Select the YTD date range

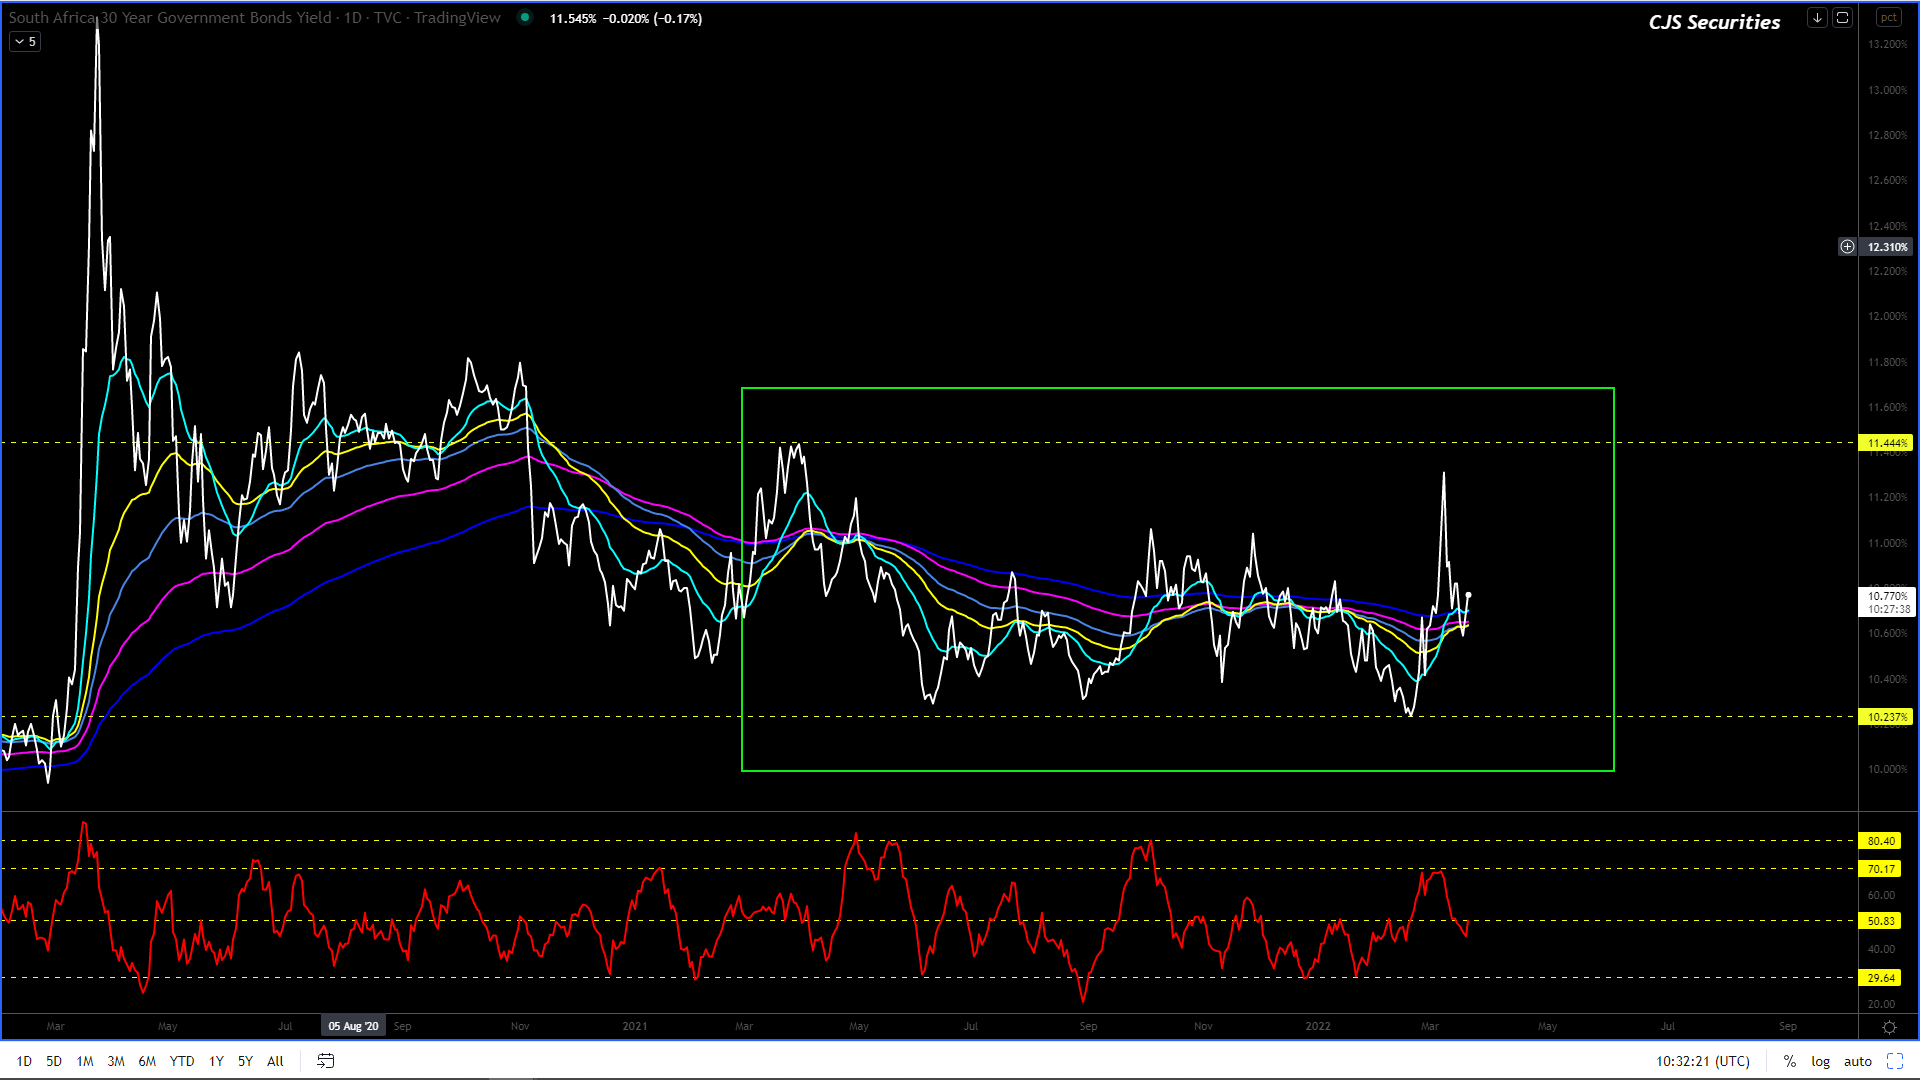(x=181, y=1061)
